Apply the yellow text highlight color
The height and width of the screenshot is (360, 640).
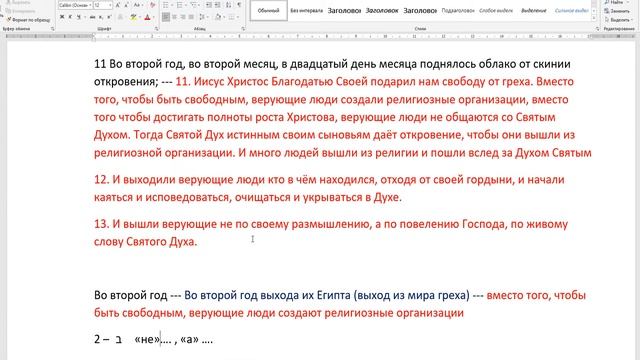click(133, 17)
